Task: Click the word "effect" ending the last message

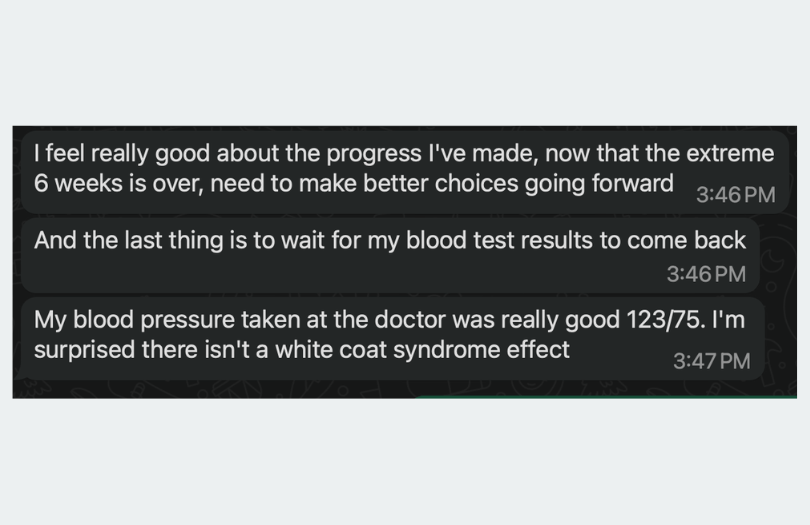Action: pyautogui.click(x=539, y=350)
